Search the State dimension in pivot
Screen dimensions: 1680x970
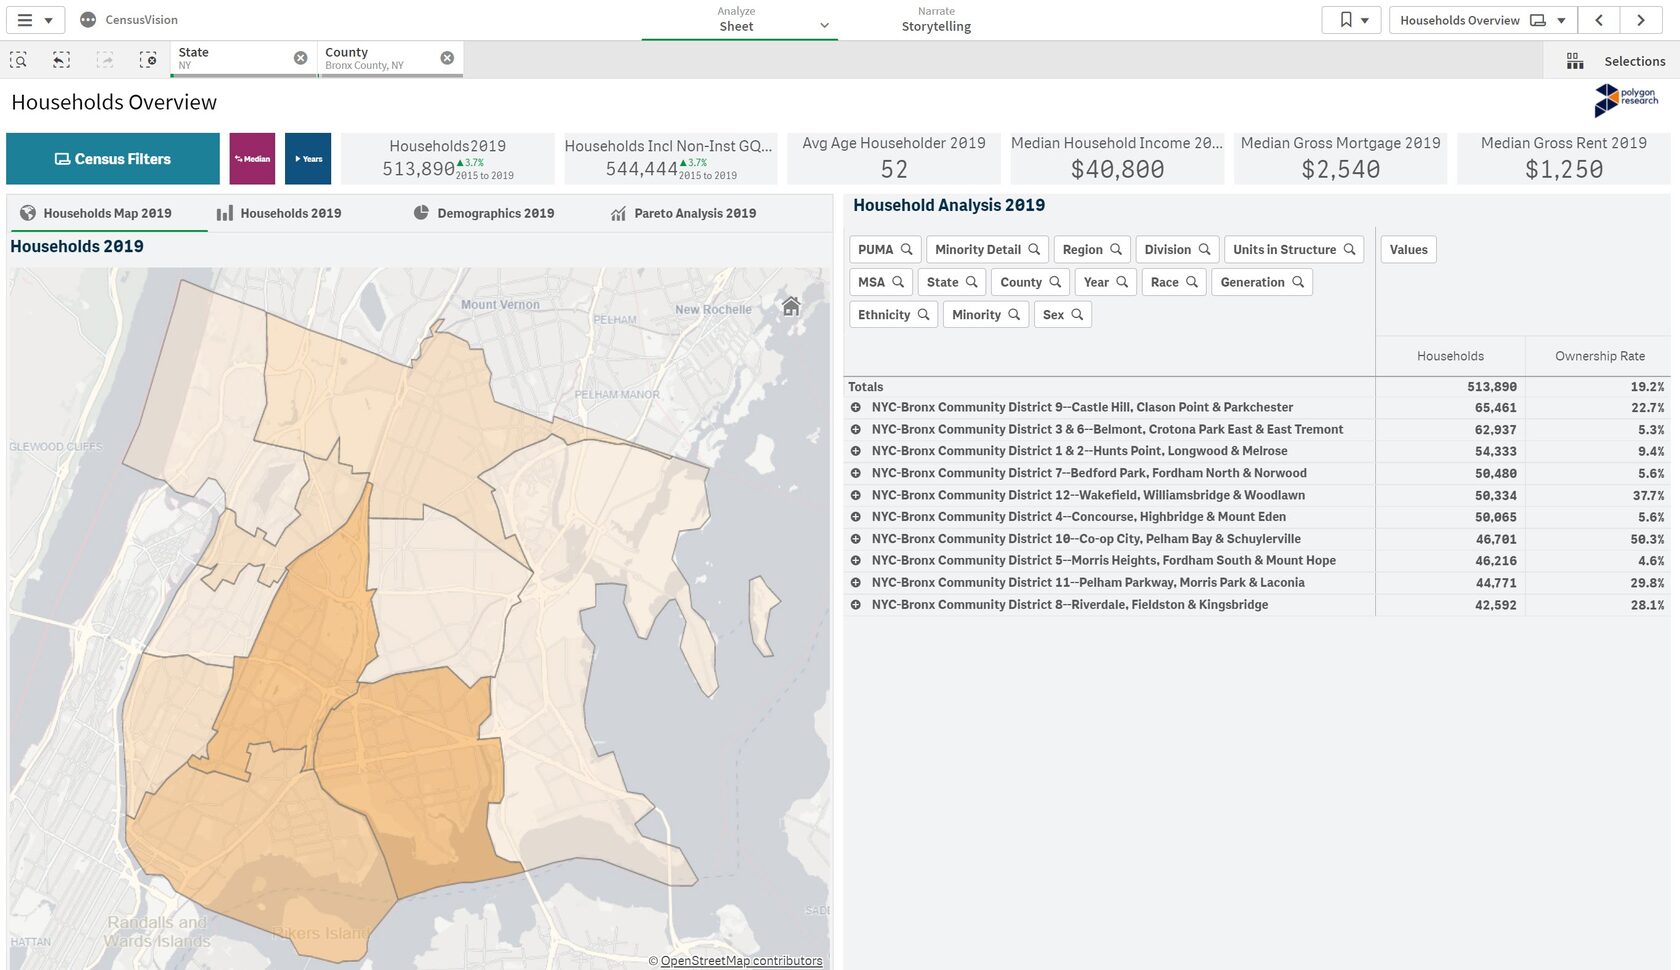(x=952, y=282)
